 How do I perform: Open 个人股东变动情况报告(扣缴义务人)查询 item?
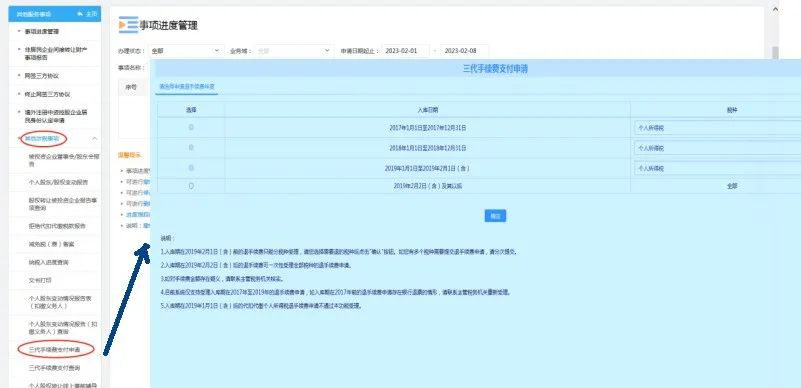point(63,328)
